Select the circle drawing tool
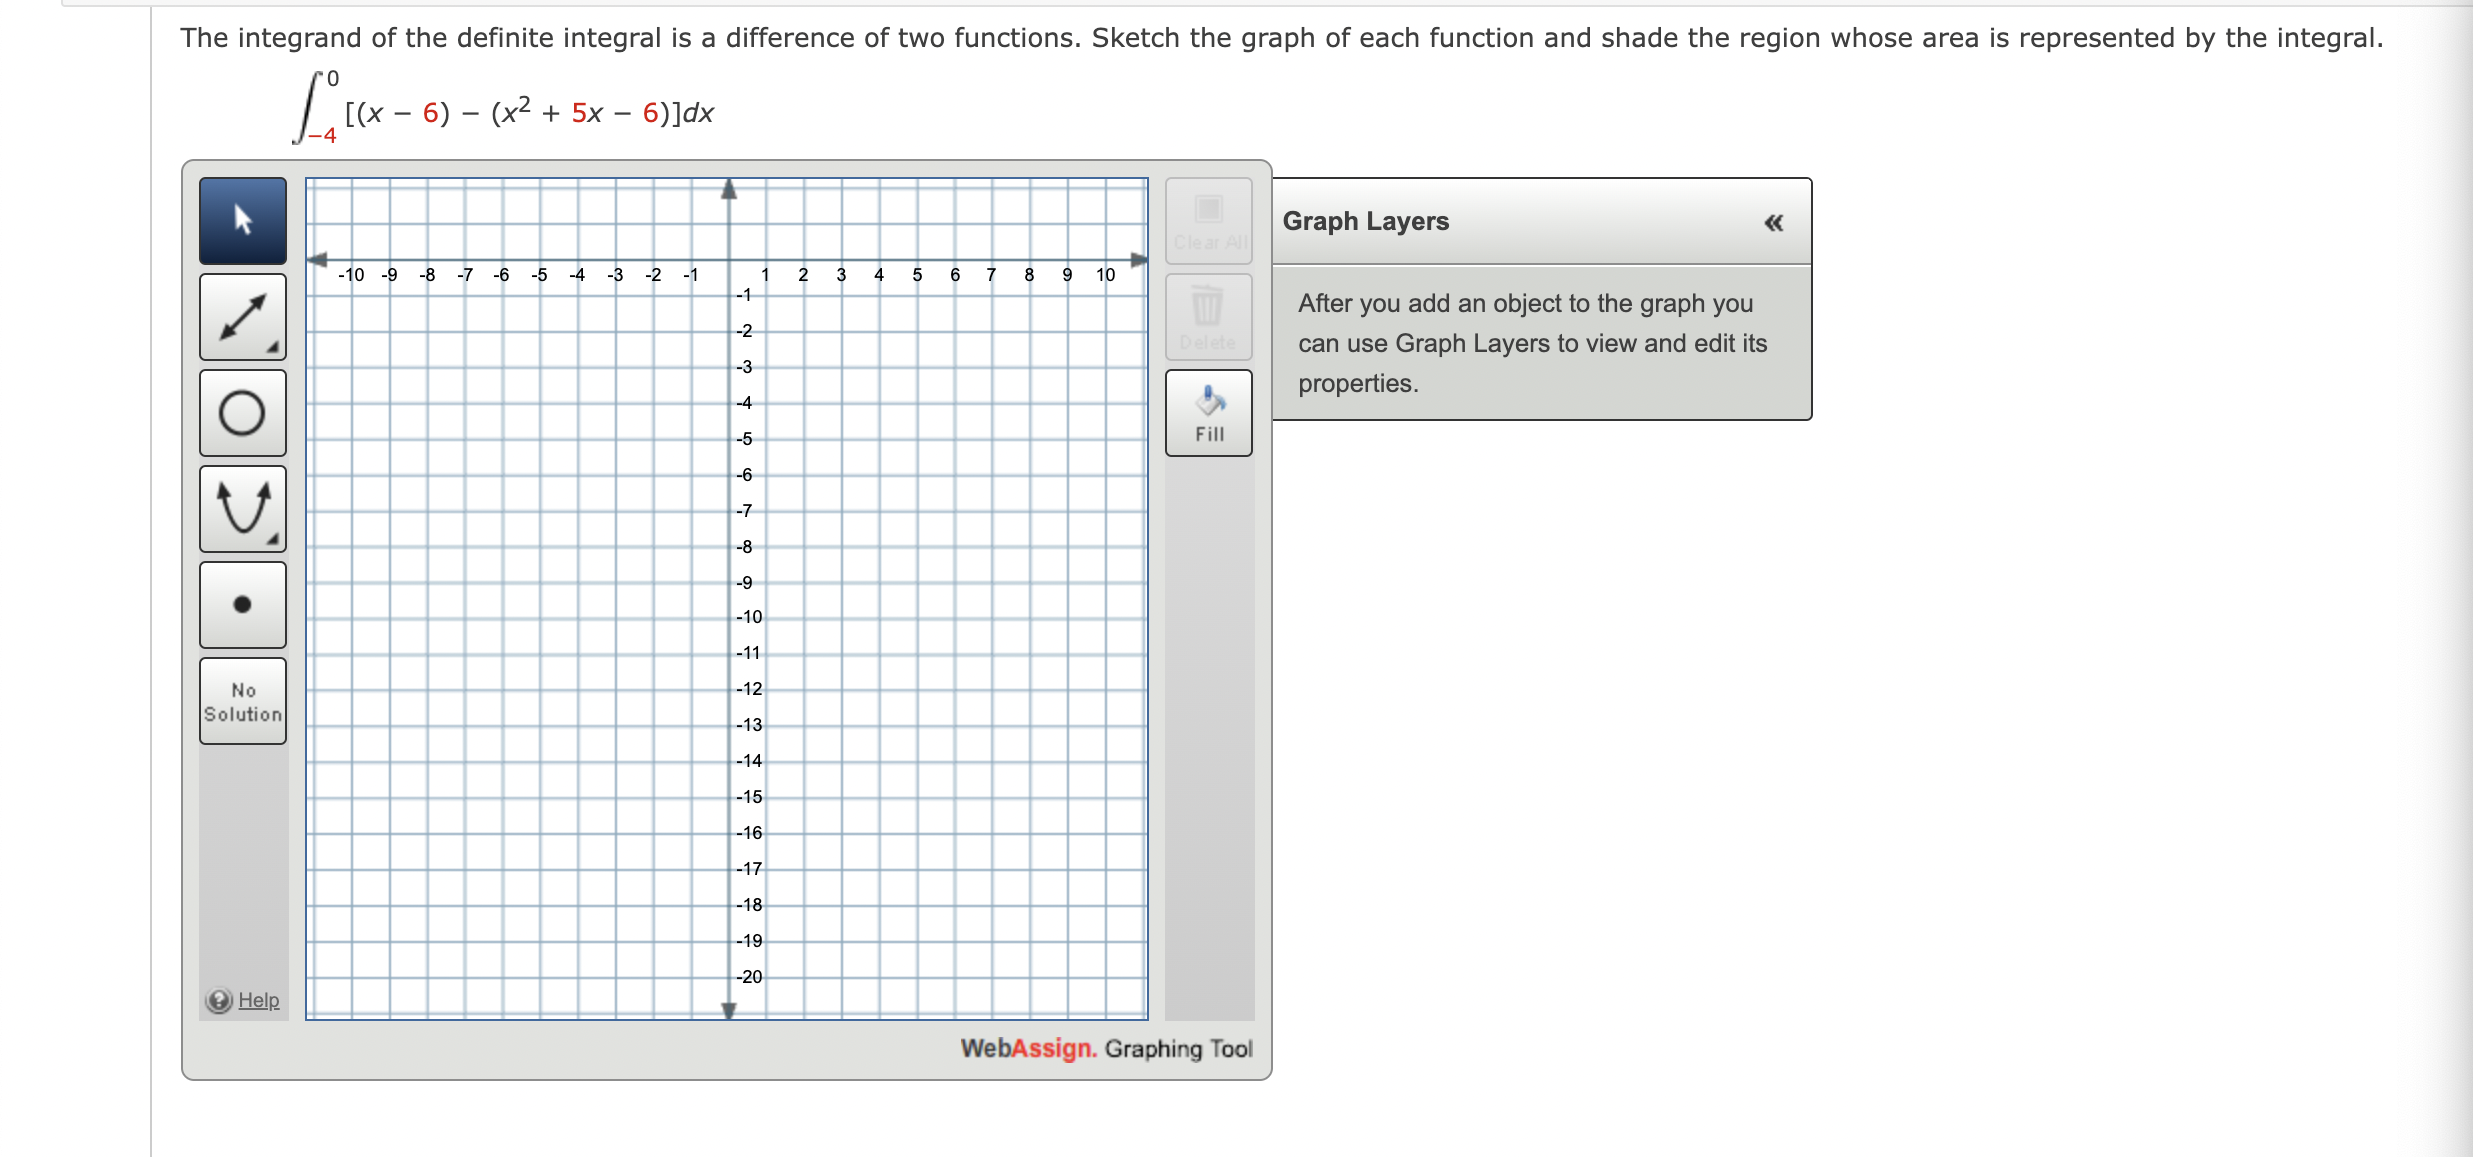2473x1157 pixels. click(242, 412)
